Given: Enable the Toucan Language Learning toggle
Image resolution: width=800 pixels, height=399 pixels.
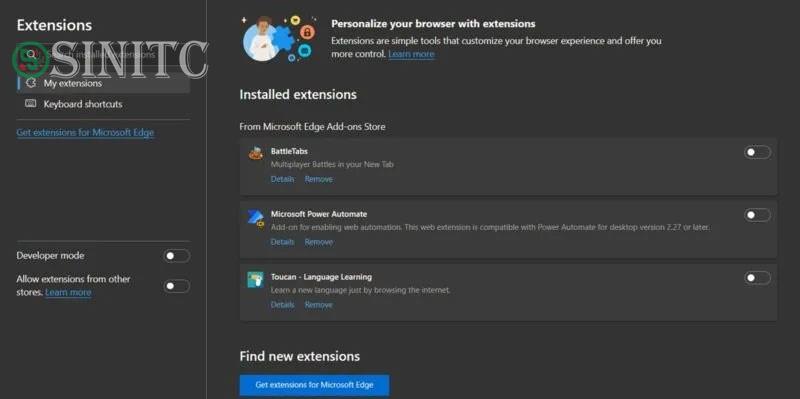Looking at the screenshot, I should 757,278.
